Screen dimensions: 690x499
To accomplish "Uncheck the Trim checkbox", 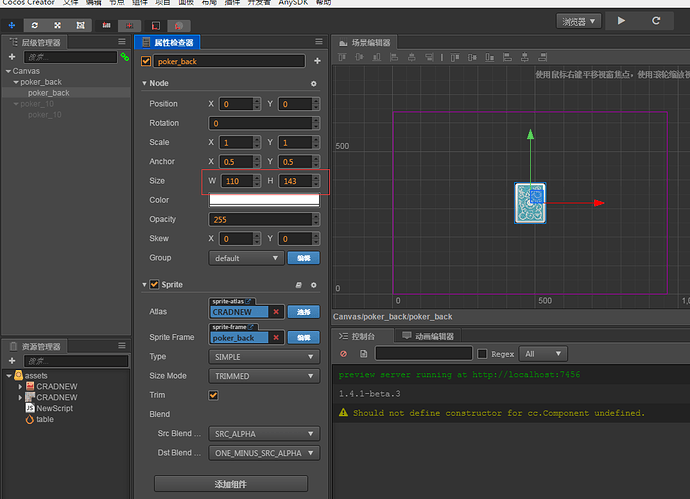I will click(213, 395).
